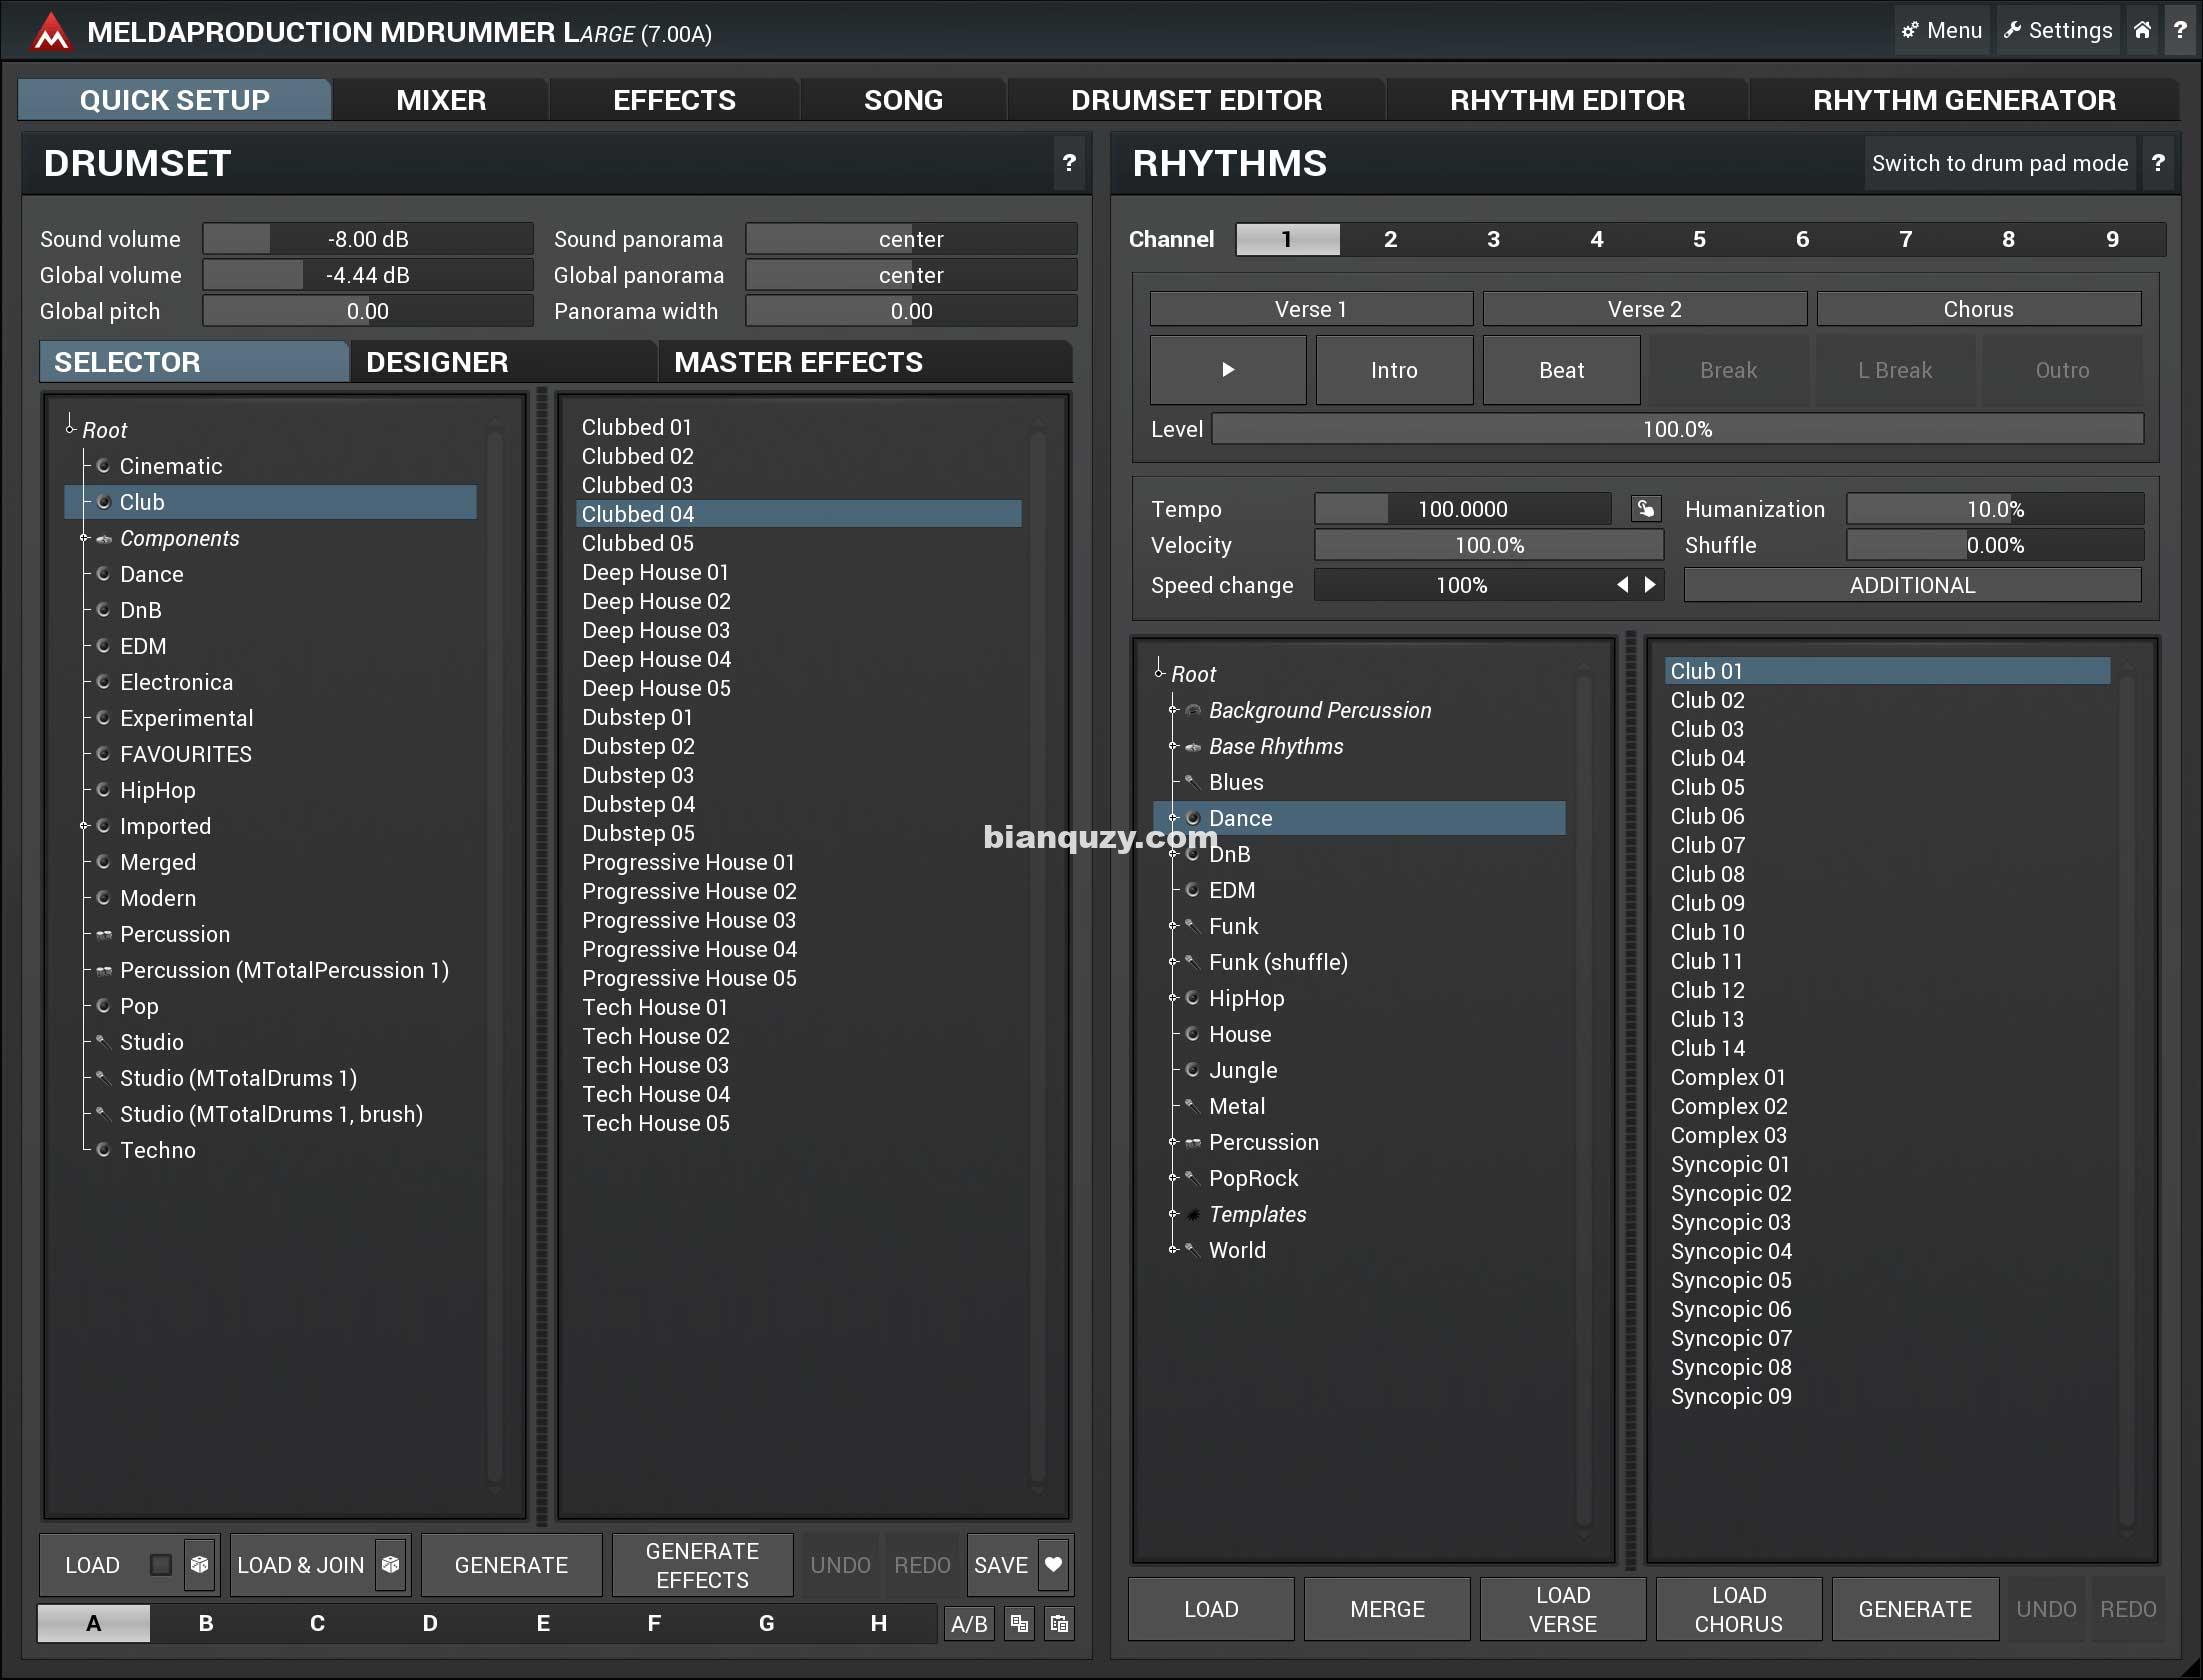Click the Blues drumstick icon in rhythms tree

[x=1192, y=782]
